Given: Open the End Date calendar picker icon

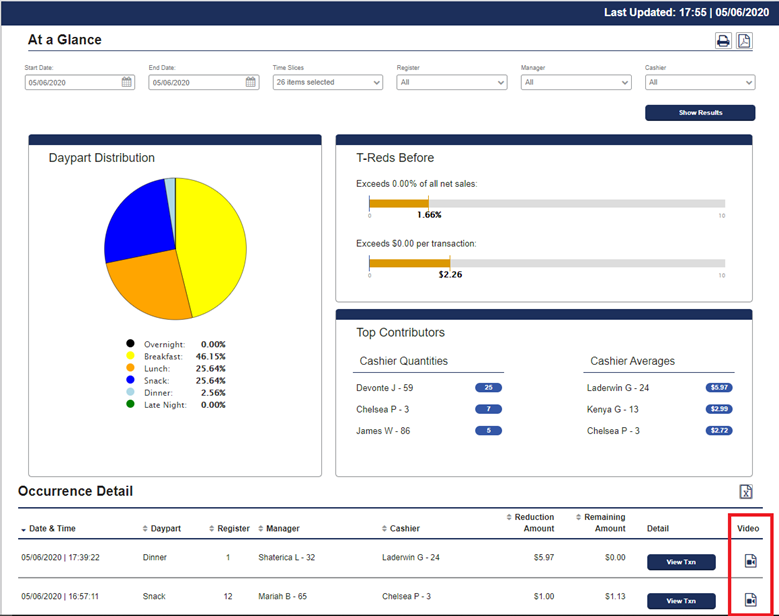Looking at the screenshot, I should [x=251, y=82].
